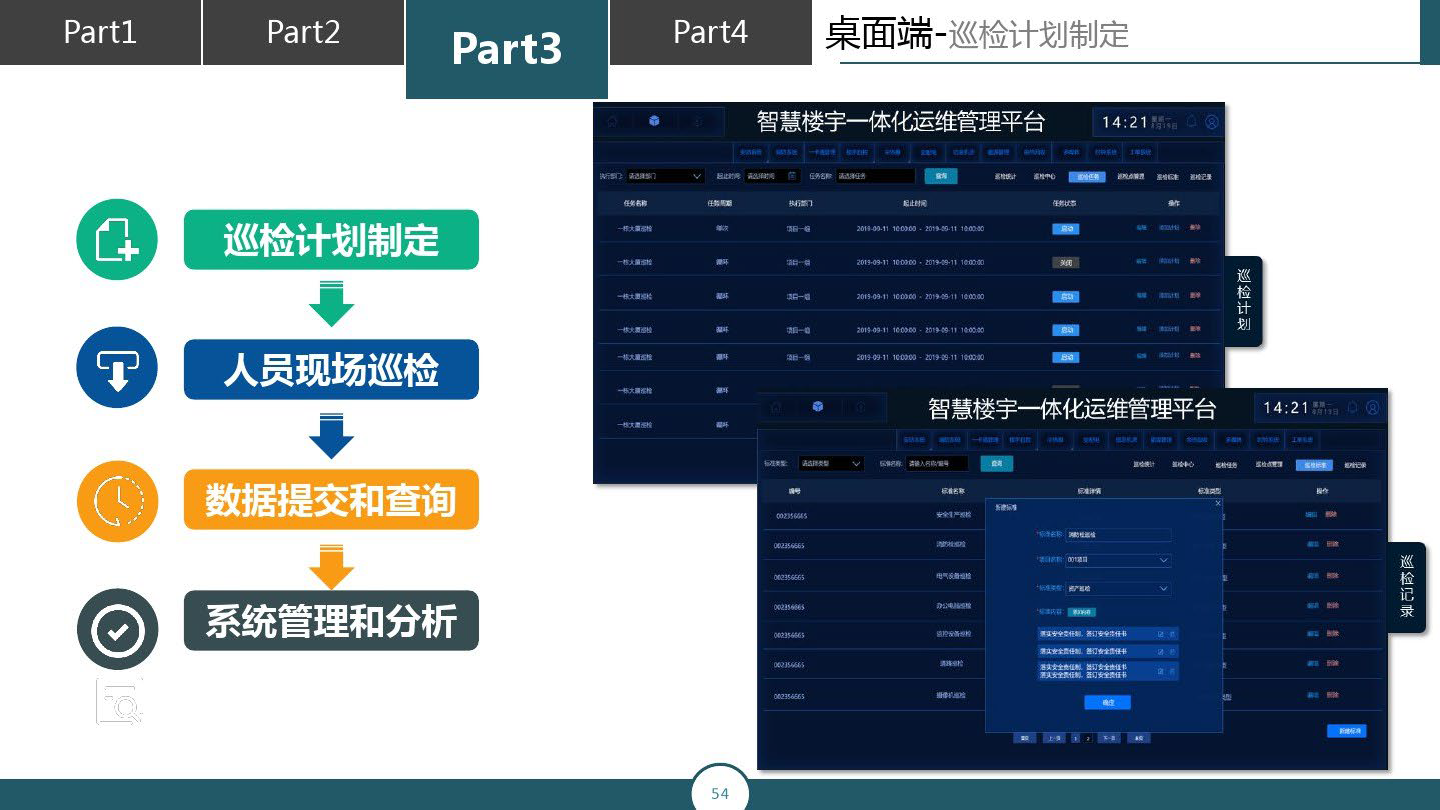Click the 巡检计划 side label tab

pyautogui.click(x=1244, y=300)
